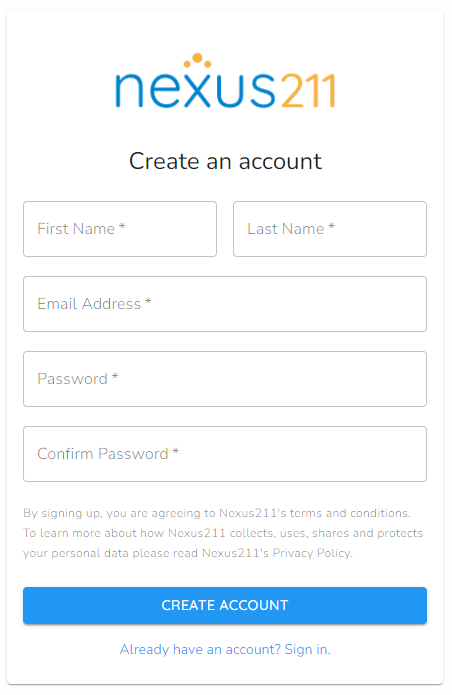
Task: Activate the Confirm Password field
Action: (225, 454)
